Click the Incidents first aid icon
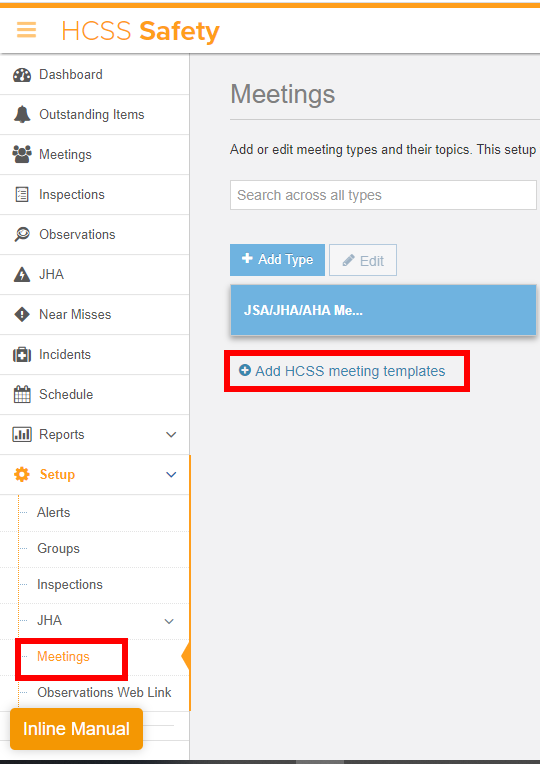This screenshot has height=764, width=540. click(x=22, y=354)
